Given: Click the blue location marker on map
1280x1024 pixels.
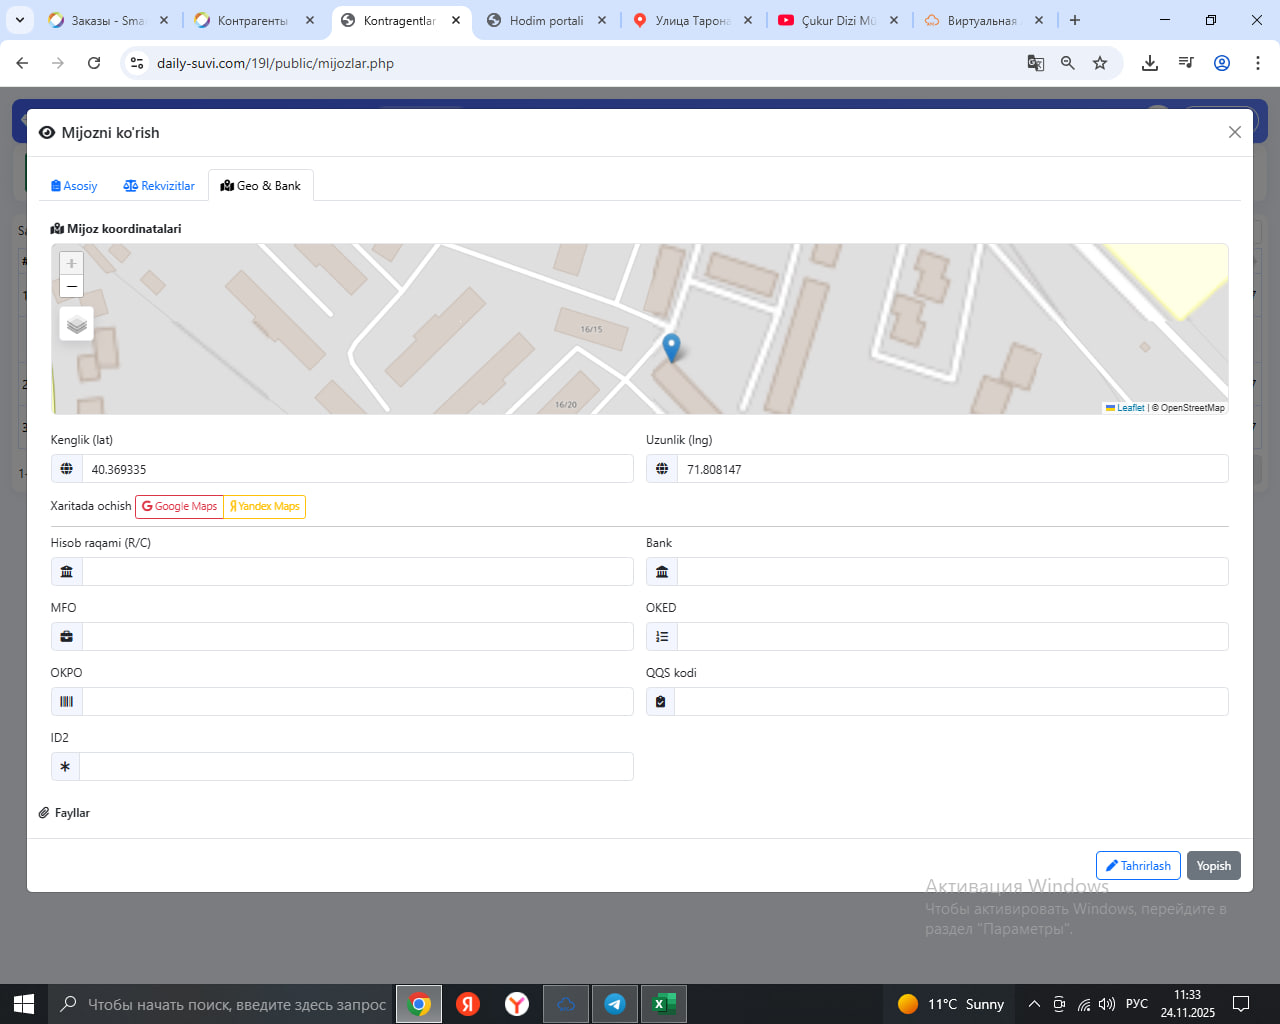Looking at the screenshot, I should coord(672,347).
